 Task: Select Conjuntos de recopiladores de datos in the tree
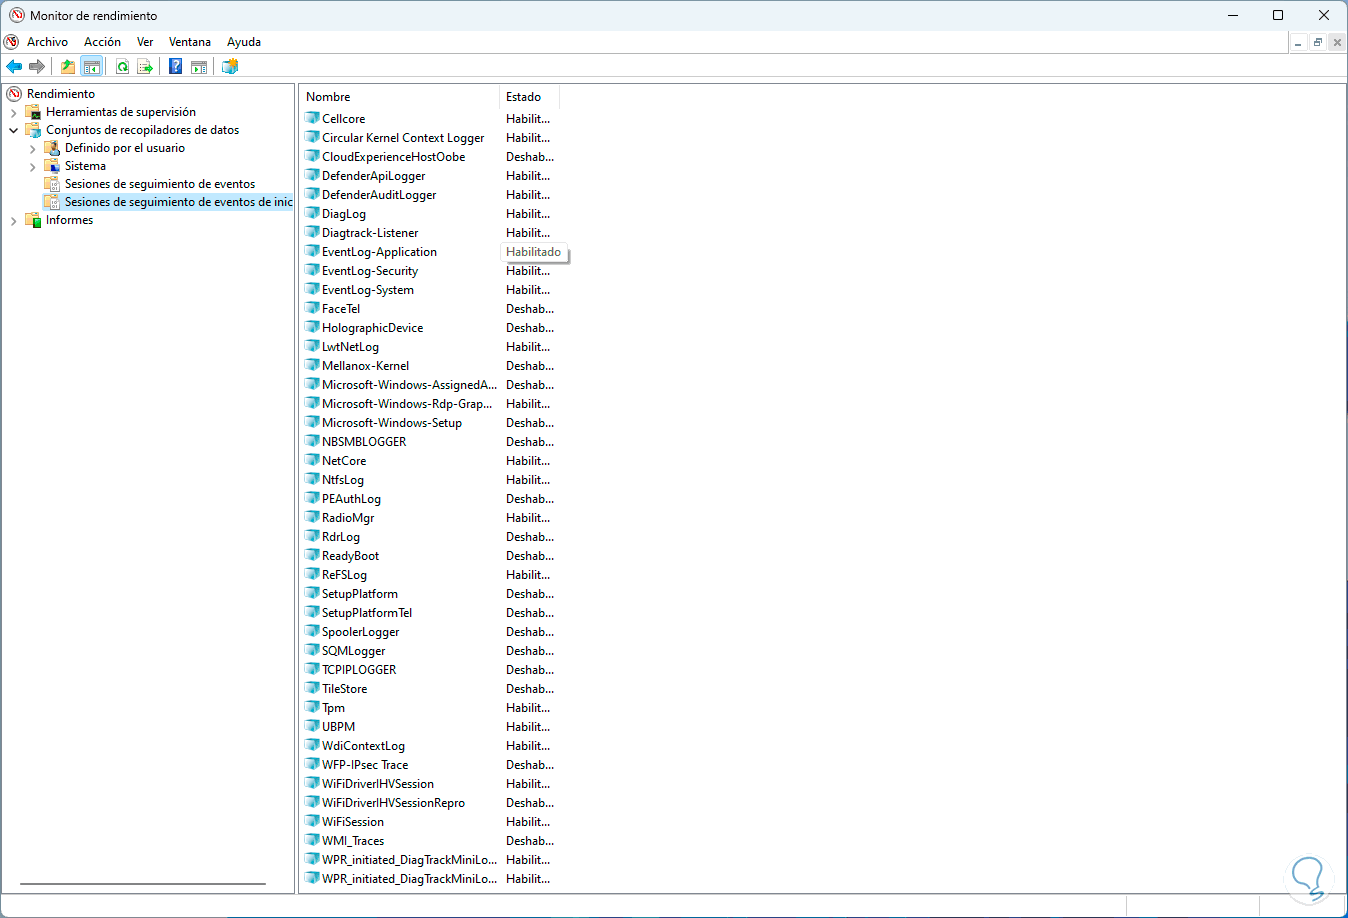pos(142,130)
